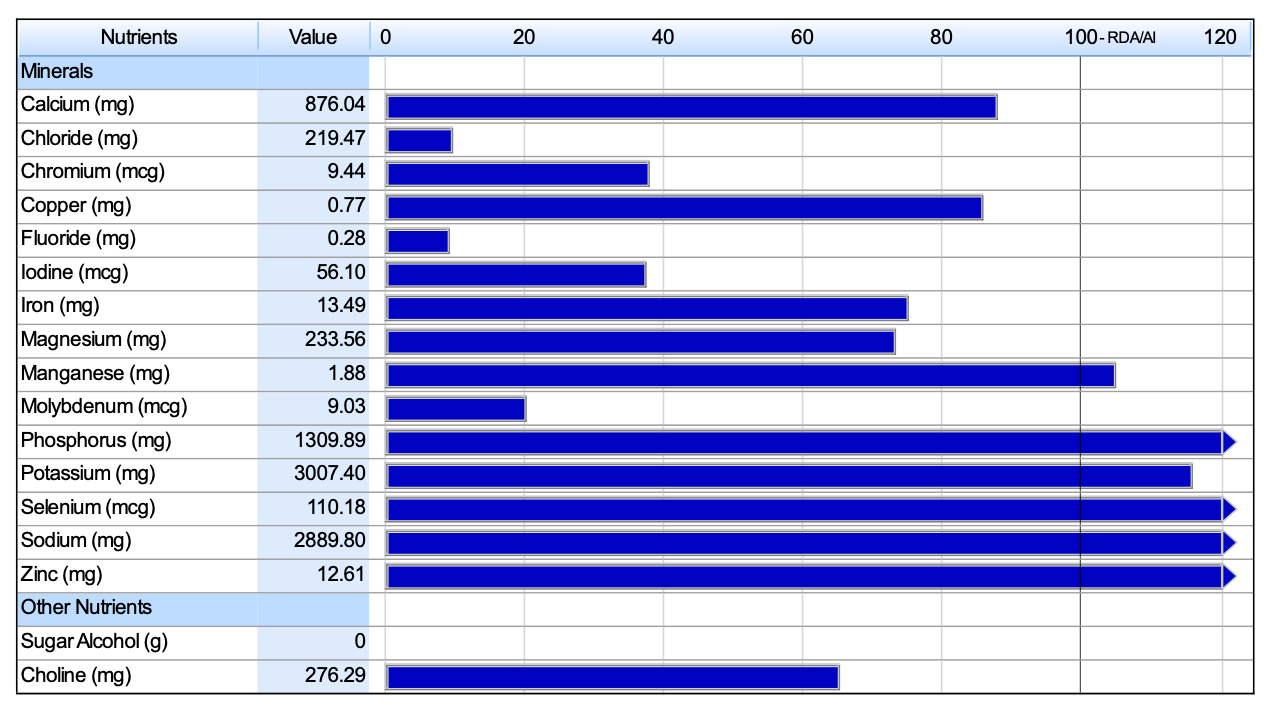1274x720 pixels.
Task: Click the Phosphorus bar overflow arrow
Action: coord(1230,441)
